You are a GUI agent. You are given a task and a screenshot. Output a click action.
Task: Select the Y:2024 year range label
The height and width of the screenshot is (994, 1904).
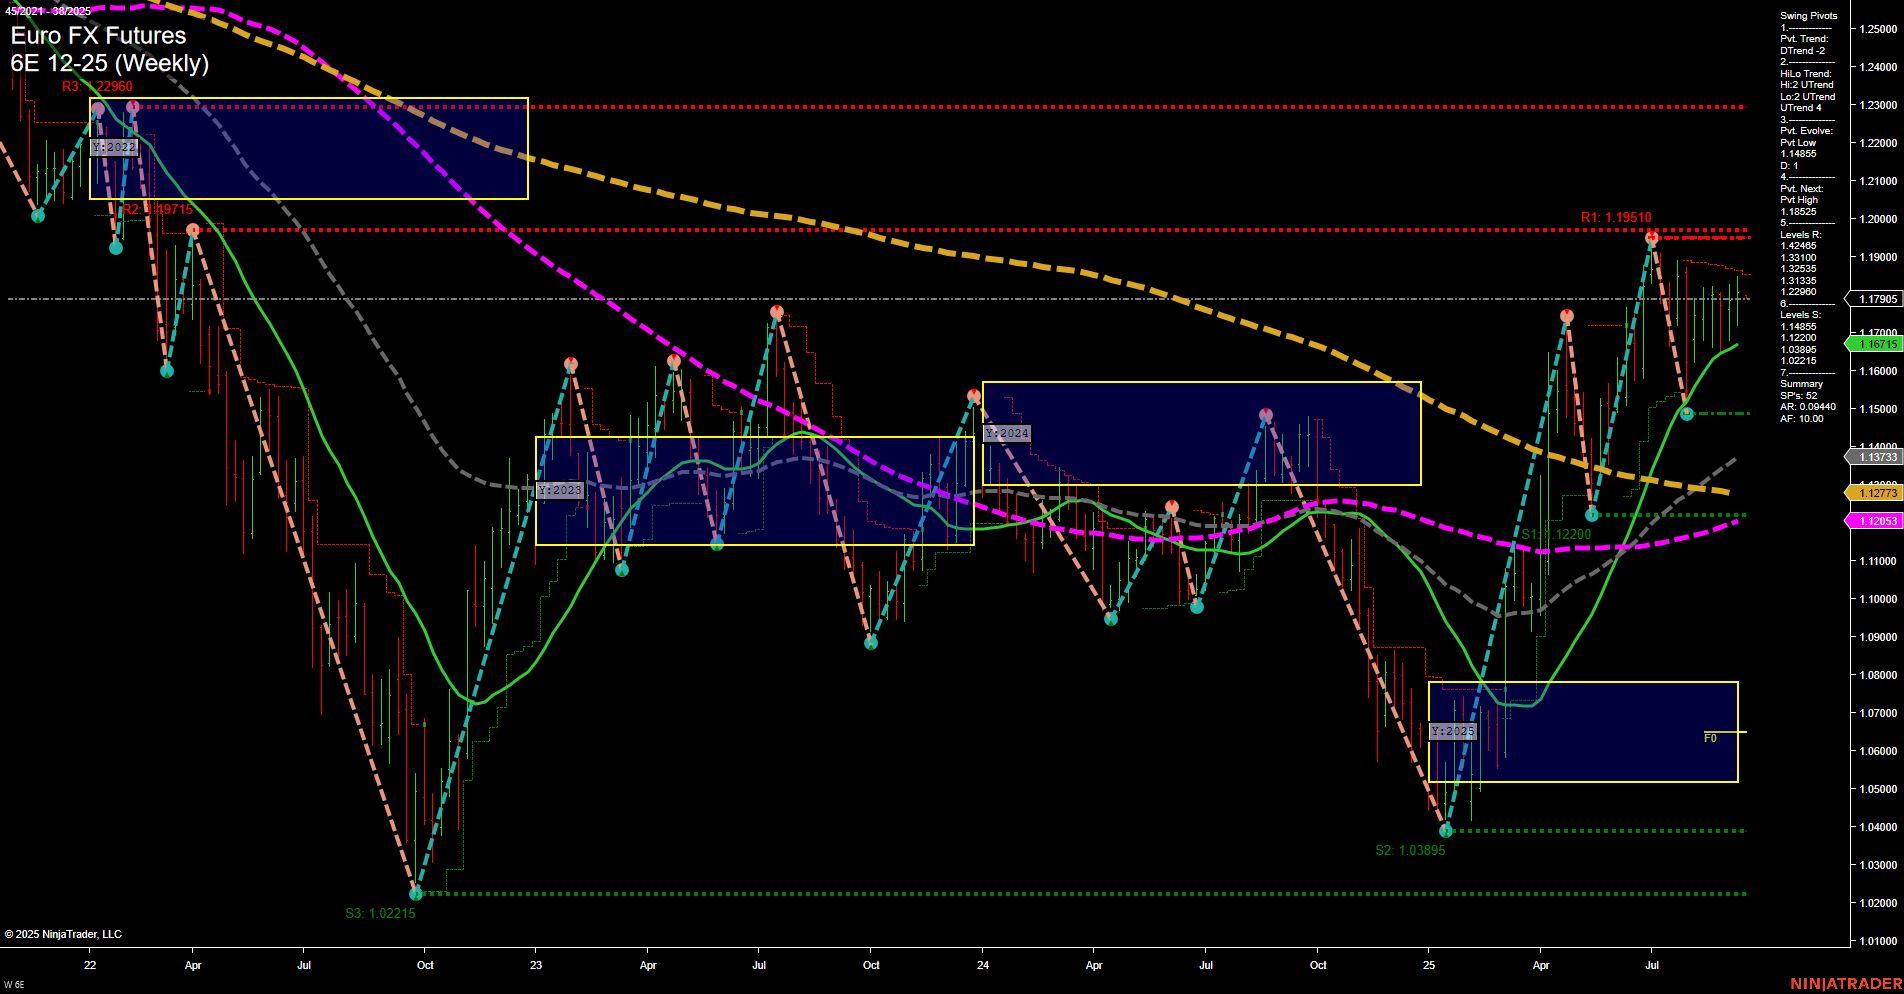(1005, 433)
